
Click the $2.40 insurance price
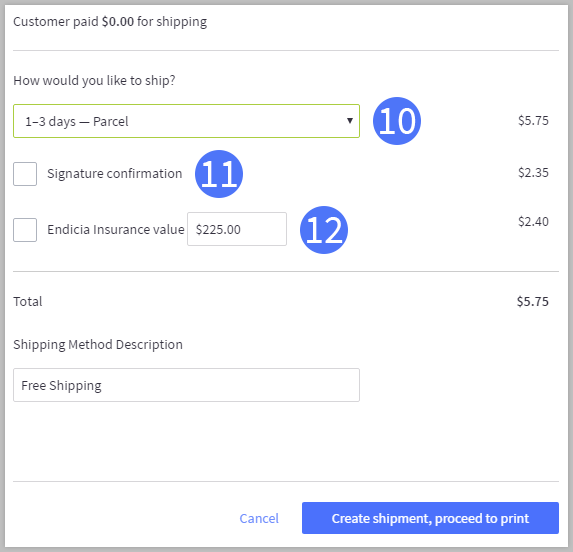tap(533, 221)
